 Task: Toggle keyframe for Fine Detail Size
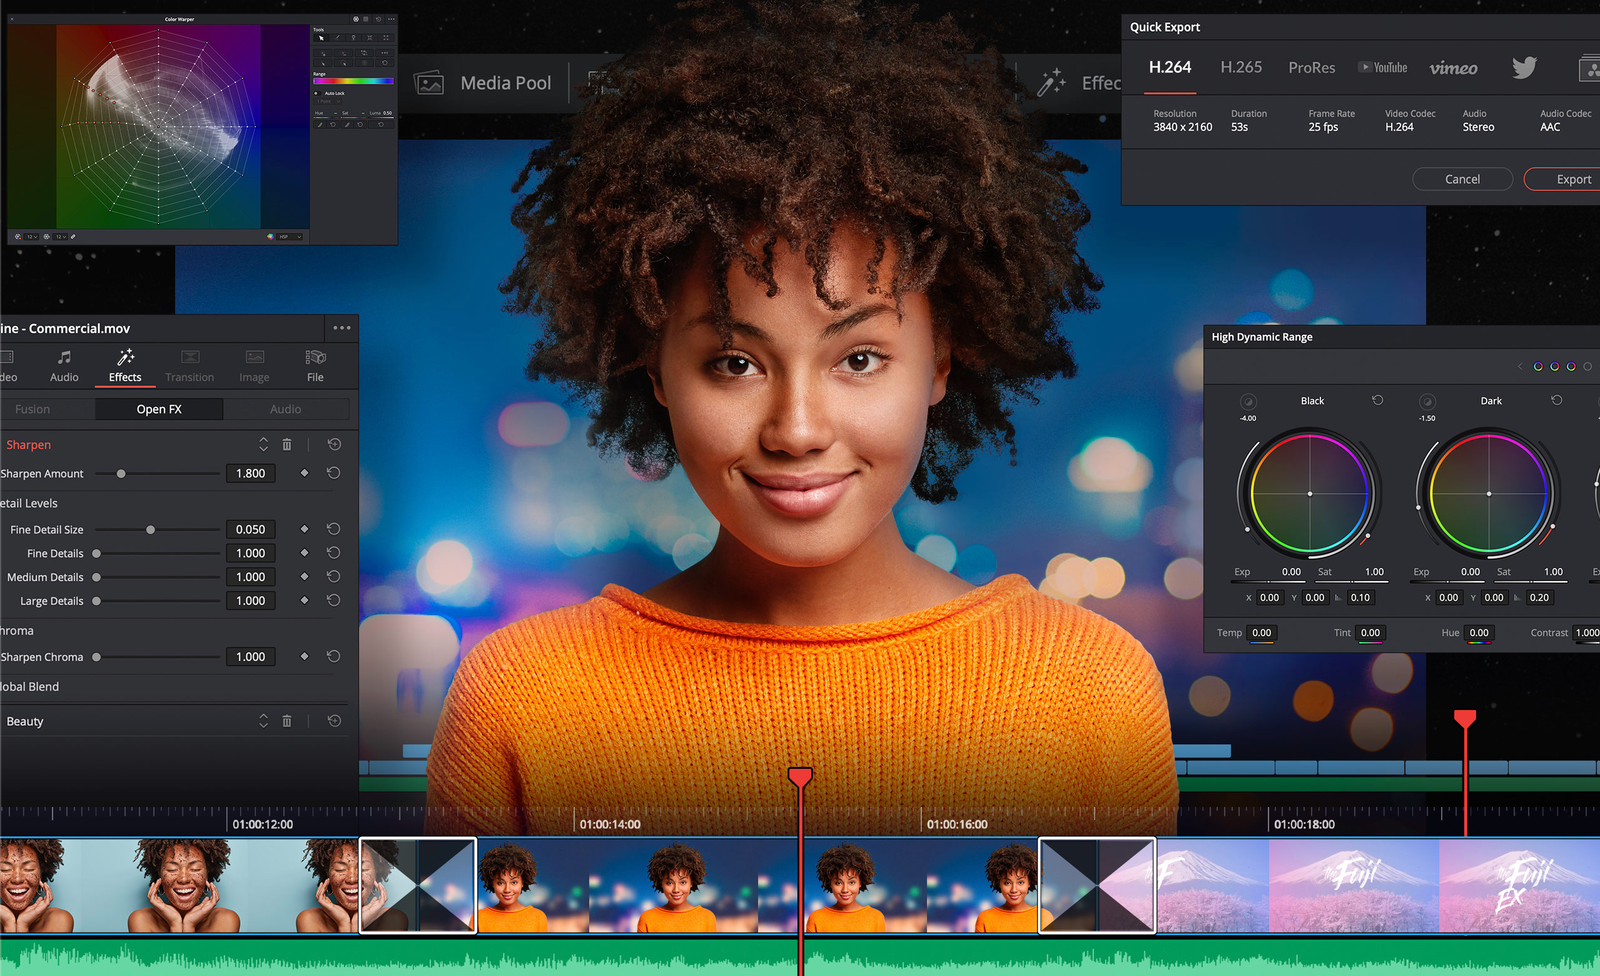pyautogui.click(x=304, y=529)
